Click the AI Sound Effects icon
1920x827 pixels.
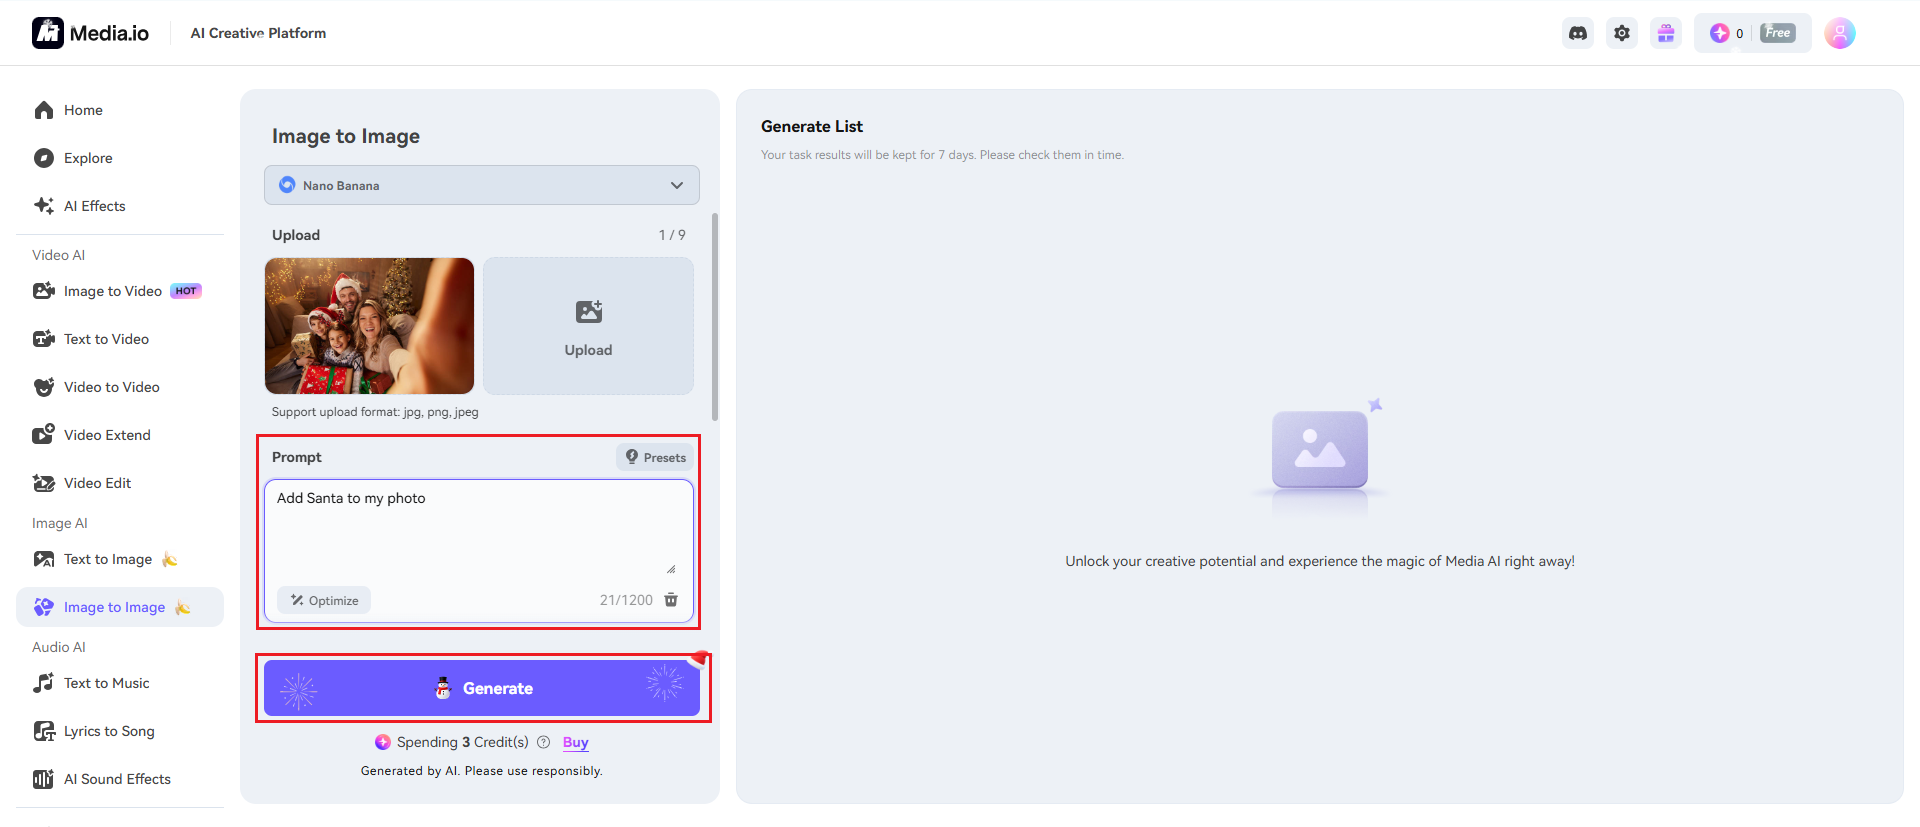(44, 779)
